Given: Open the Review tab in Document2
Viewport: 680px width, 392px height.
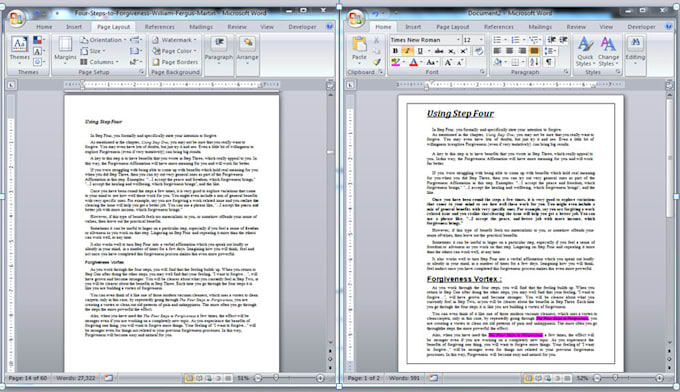Looking at the screenshot, I should point(576,27).
